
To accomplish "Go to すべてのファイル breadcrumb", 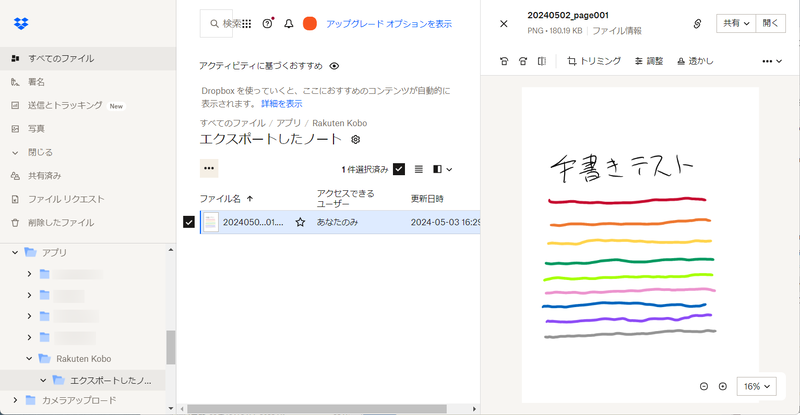I will [233, 123].
